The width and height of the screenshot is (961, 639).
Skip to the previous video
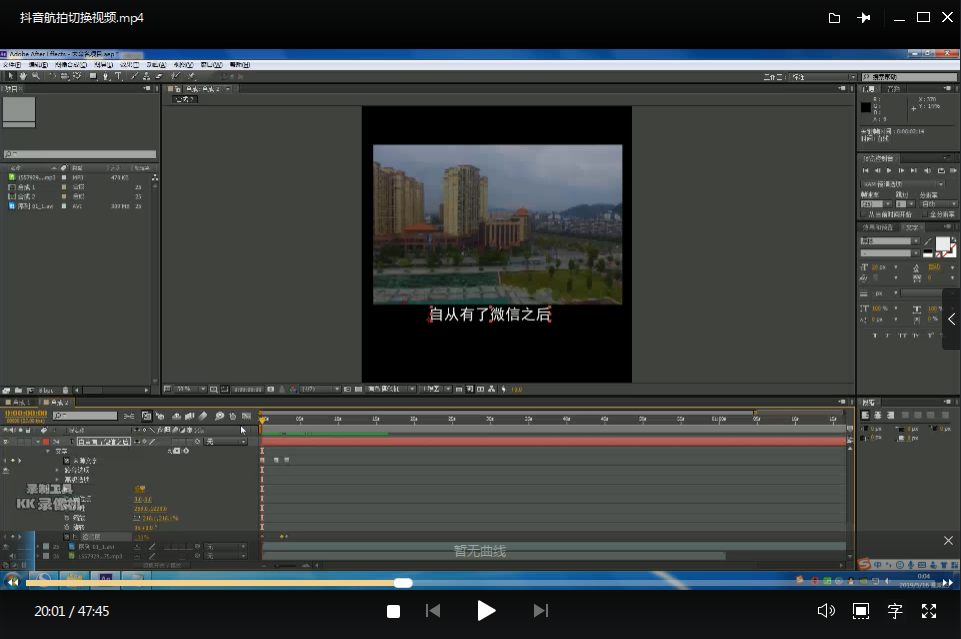(x=433, y=611)
